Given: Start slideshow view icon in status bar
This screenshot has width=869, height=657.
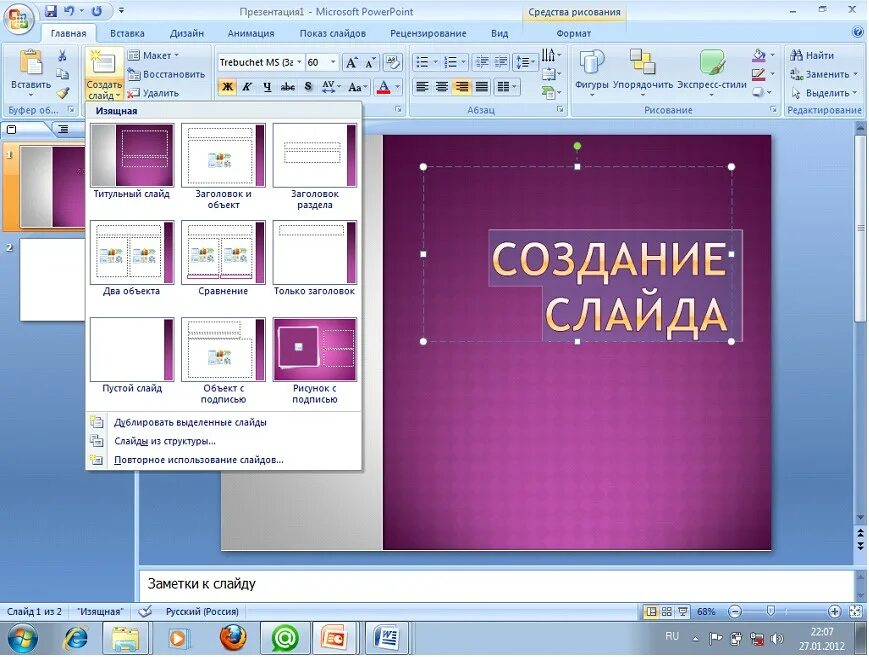Looking at the screenshot, I should (683, 612).
